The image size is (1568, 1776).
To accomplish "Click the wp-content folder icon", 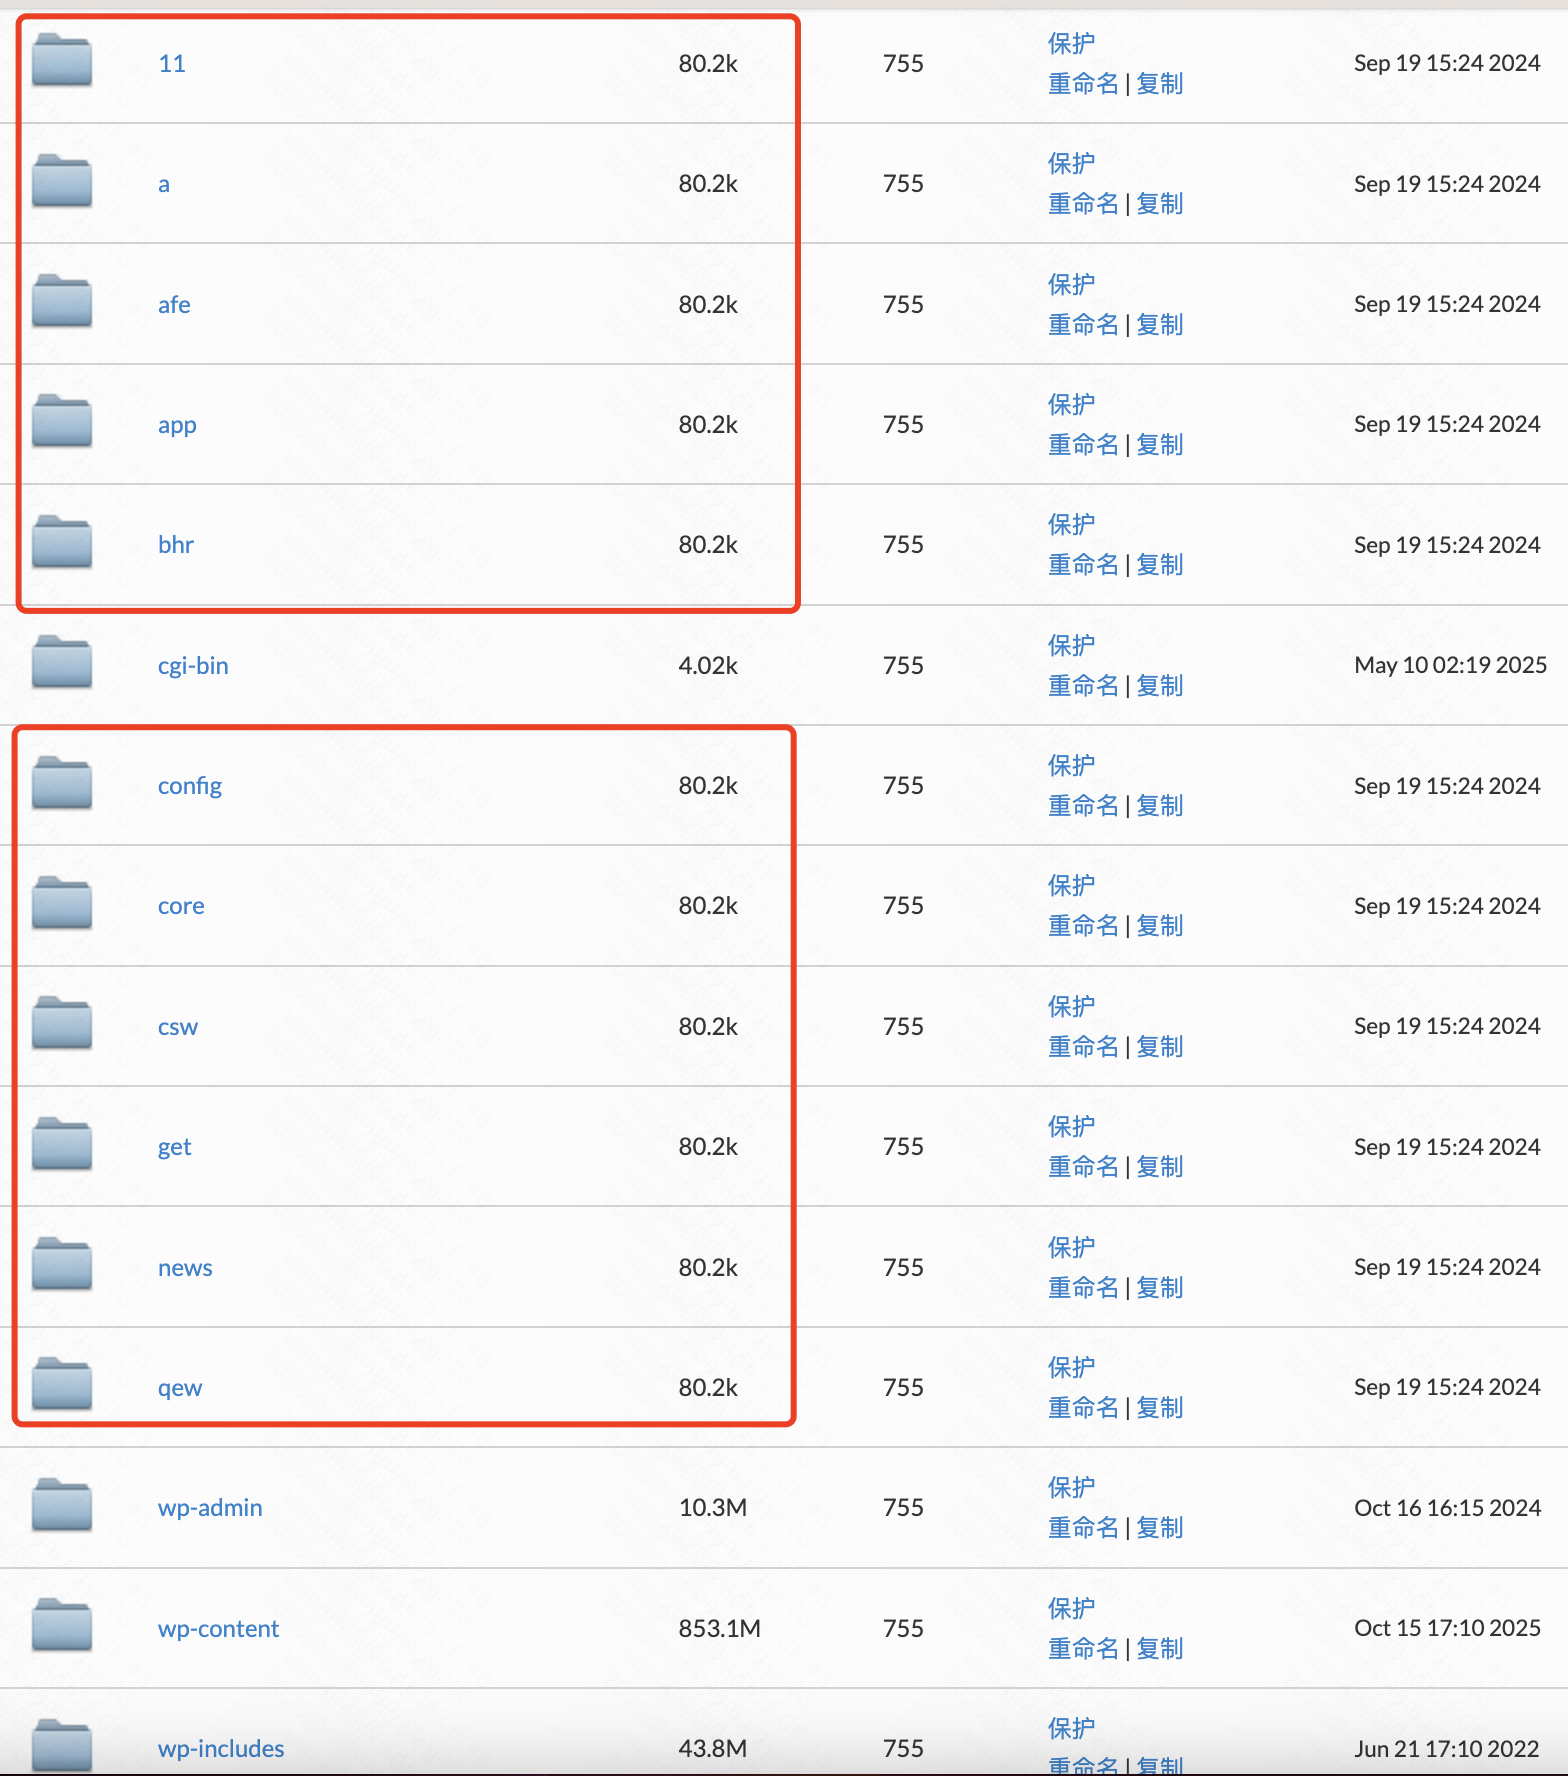I will (62, 1627).
